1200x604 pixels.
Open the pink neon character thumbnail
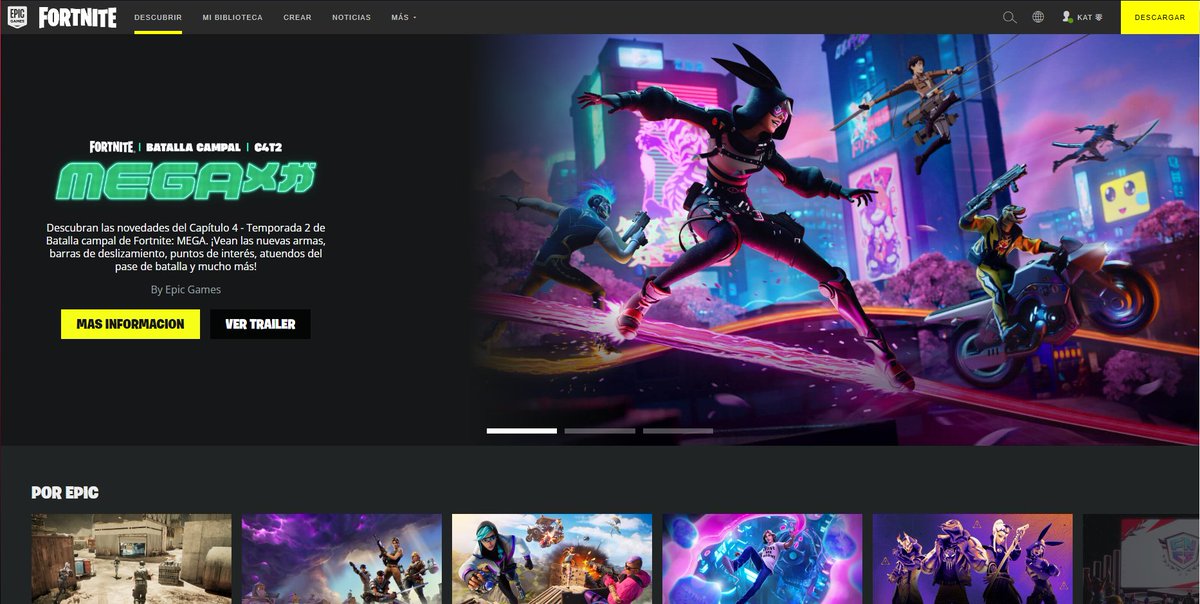[762, 559]
